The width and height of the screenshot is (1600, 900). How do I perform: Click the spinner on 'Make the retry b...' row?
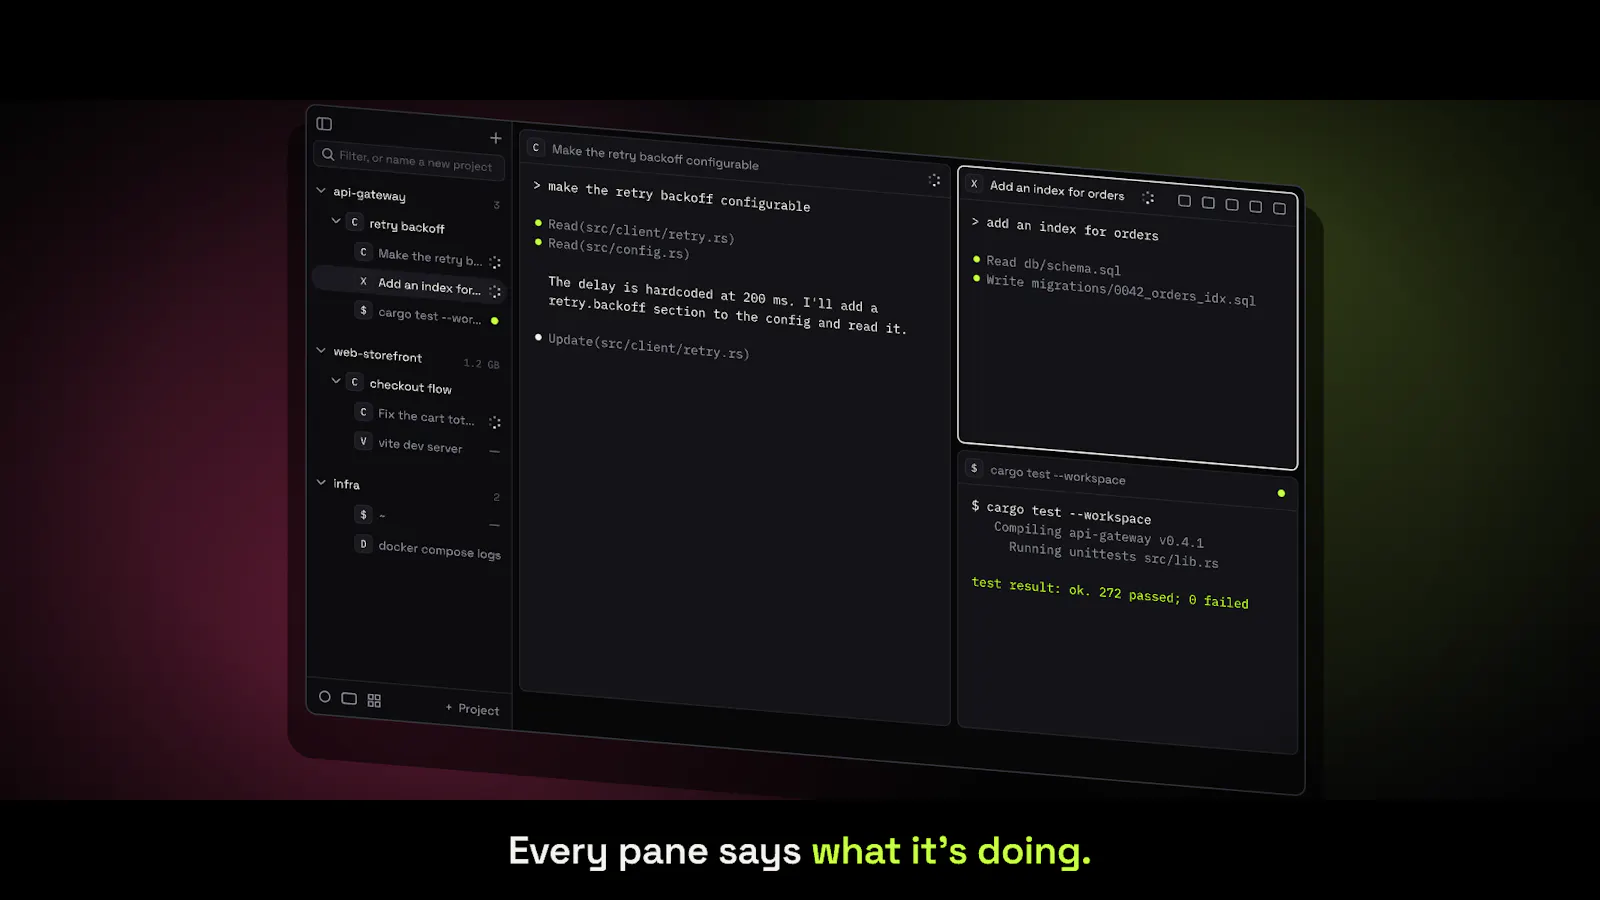click(495, 263)
